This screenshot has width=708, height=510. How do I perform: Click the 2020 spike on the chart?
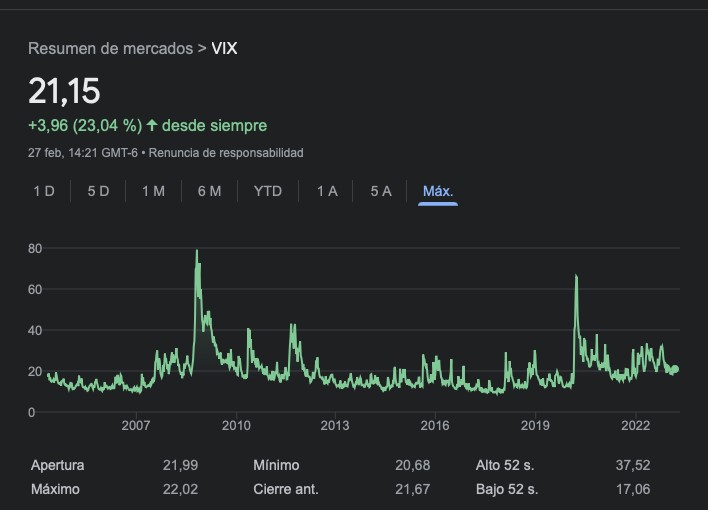coord(576,276)
